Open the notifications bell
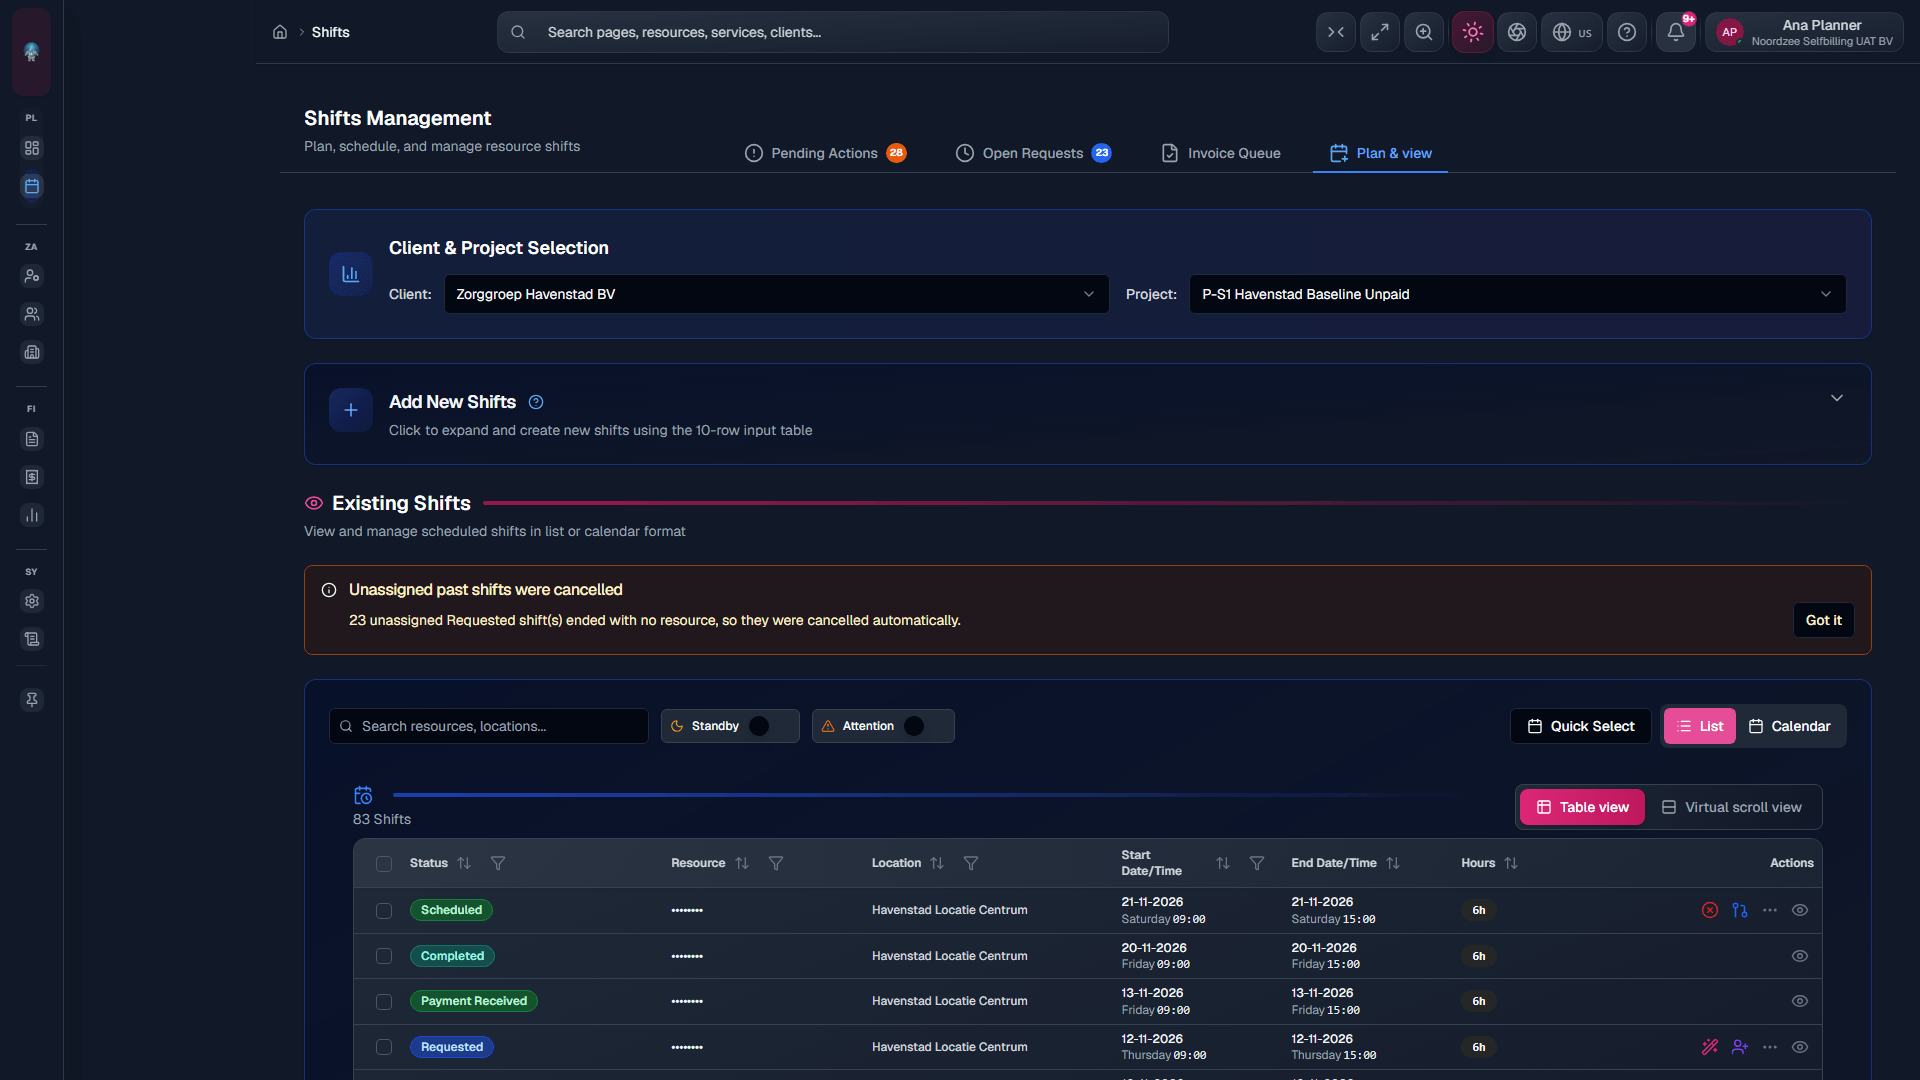 click(1676, 32)
